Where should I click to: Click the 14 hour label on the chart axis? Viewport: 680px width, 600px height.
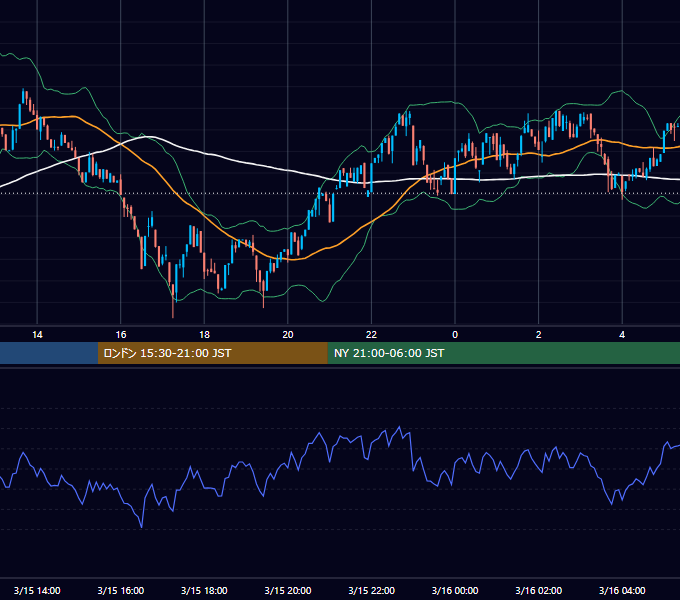point(37,335)
